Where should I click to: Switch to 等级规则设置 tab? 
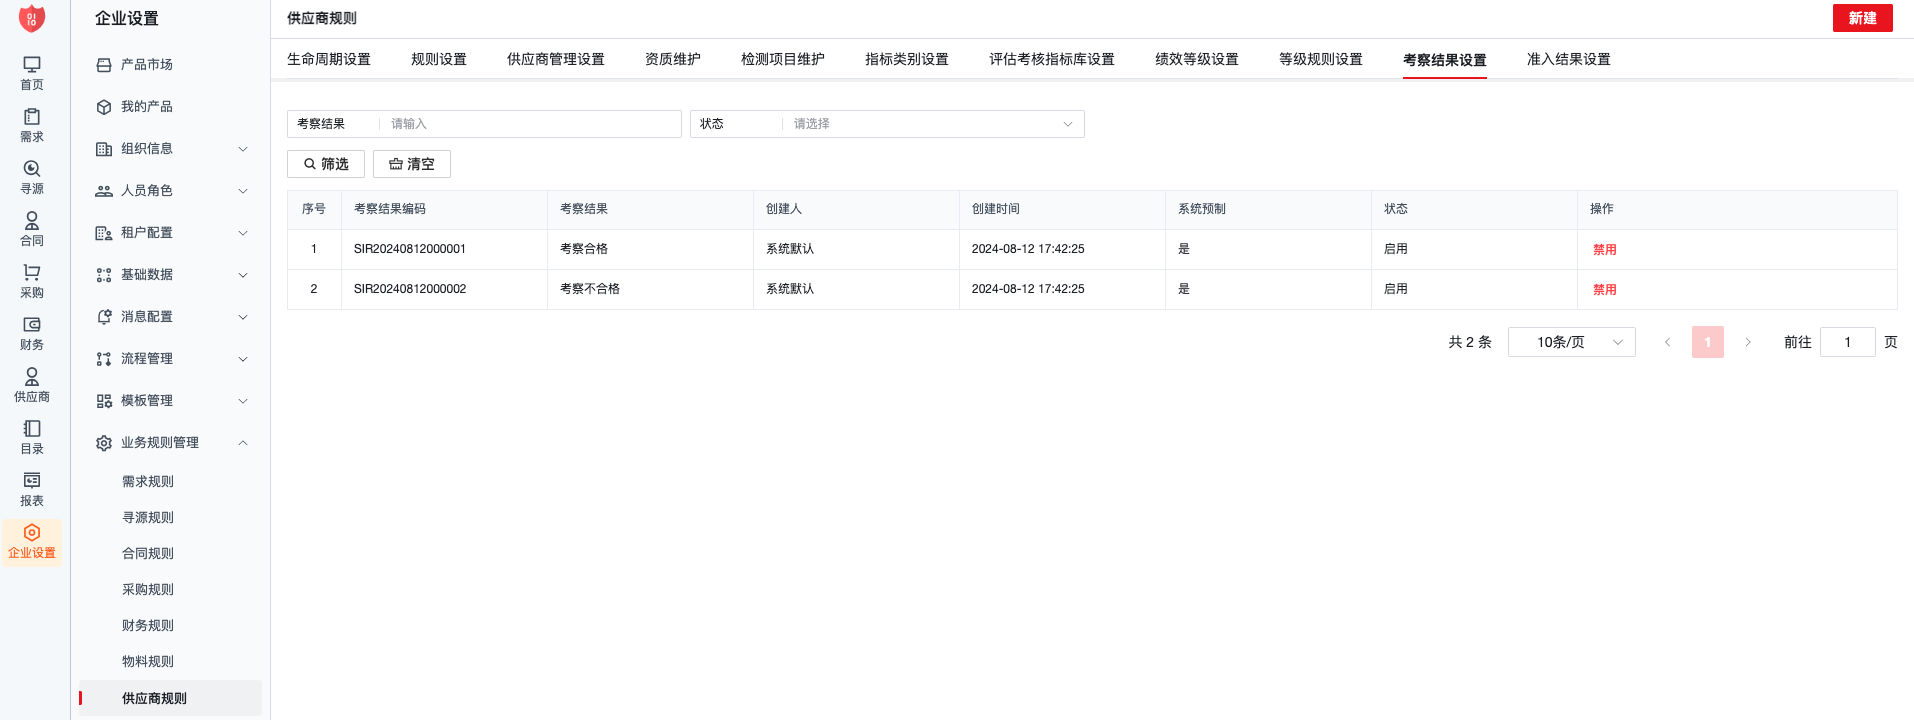pyautogui.click(x=1321, y=59)
